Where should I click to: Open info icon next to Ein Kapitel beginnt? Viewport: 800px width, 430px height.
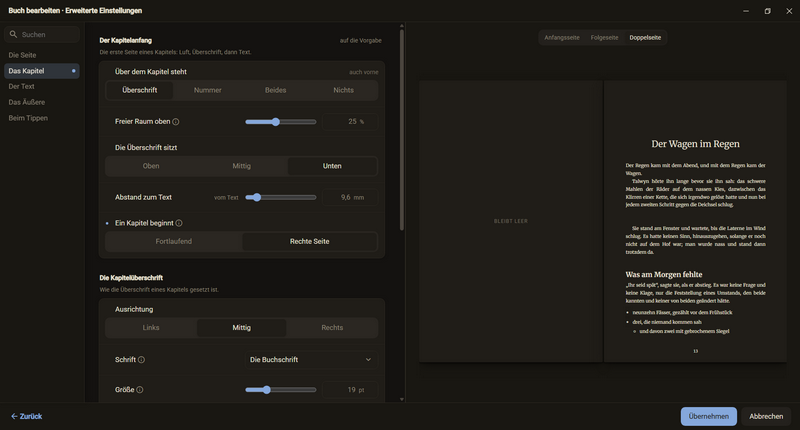(179, 223)
